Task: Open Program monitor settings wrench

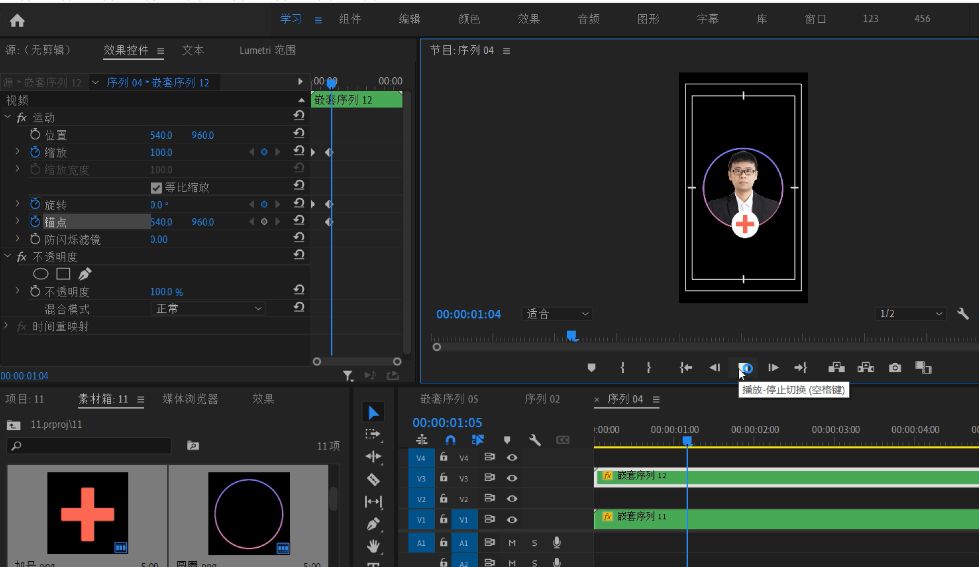Action: coord(963,314)
